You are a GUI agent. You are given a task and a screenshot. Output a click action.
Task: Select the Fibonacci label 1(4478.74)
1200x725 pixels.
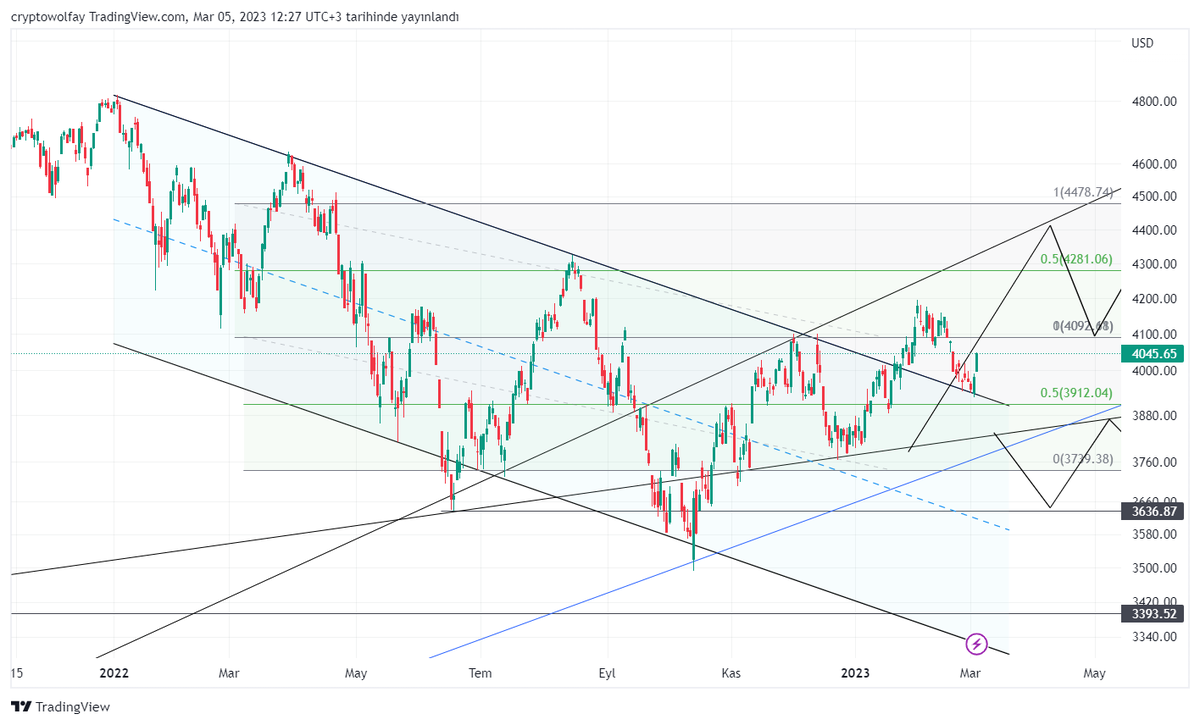pyautogui.click(x=1082, y=192)
